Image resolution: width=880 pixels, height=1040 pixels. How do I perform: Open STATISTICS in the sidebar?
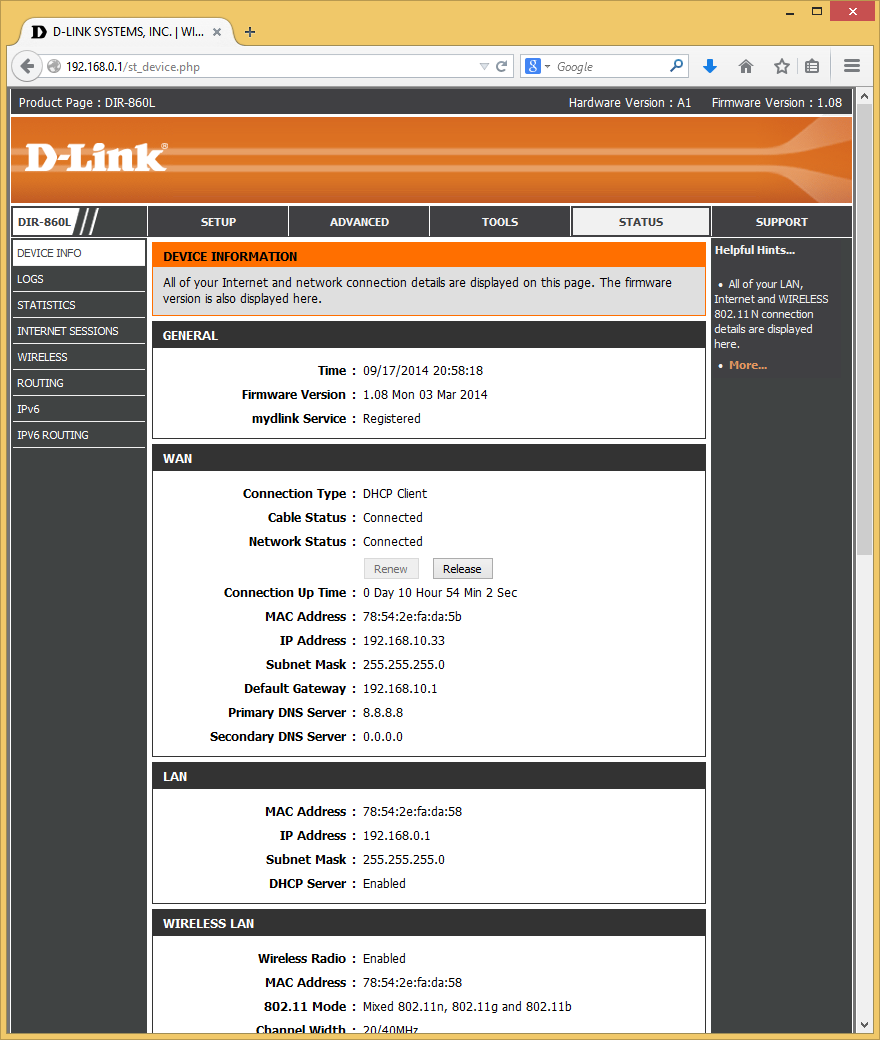coord(79,305)
